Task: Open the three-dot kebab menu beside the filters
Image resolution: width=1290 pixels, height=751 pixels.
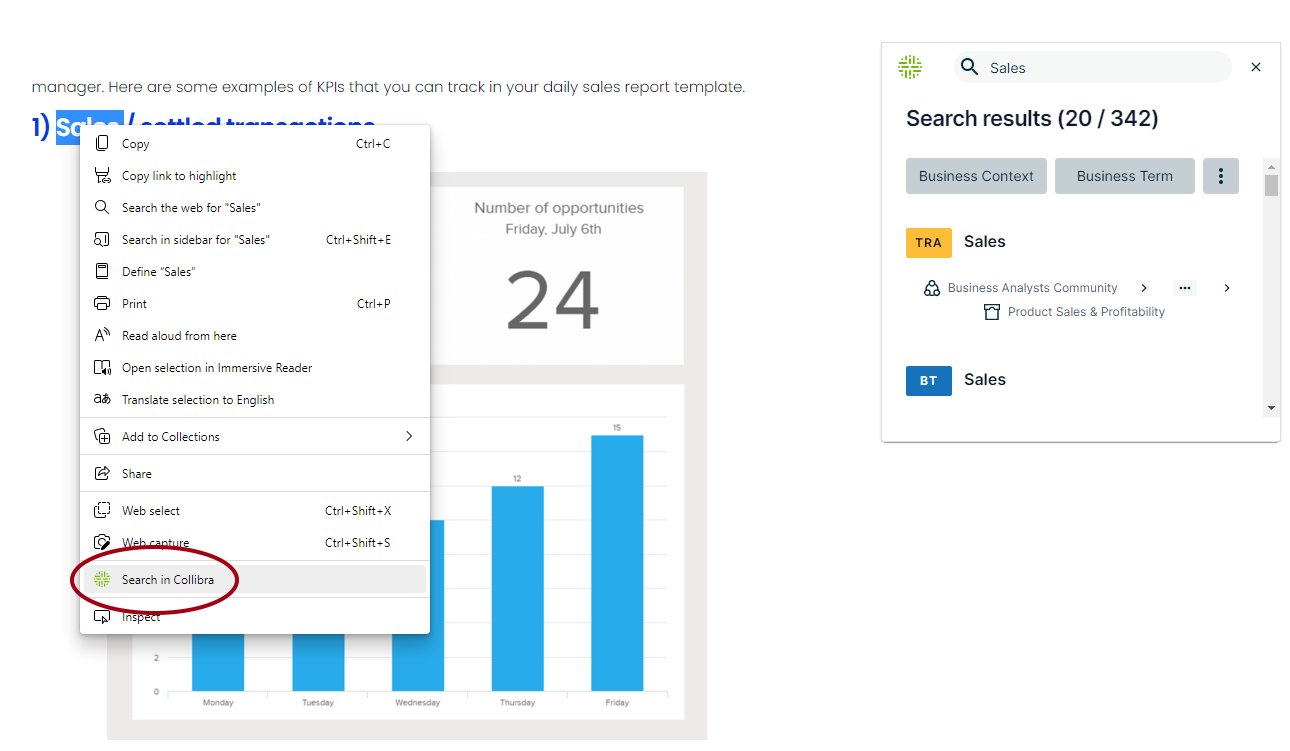Action: (1220, 175)
